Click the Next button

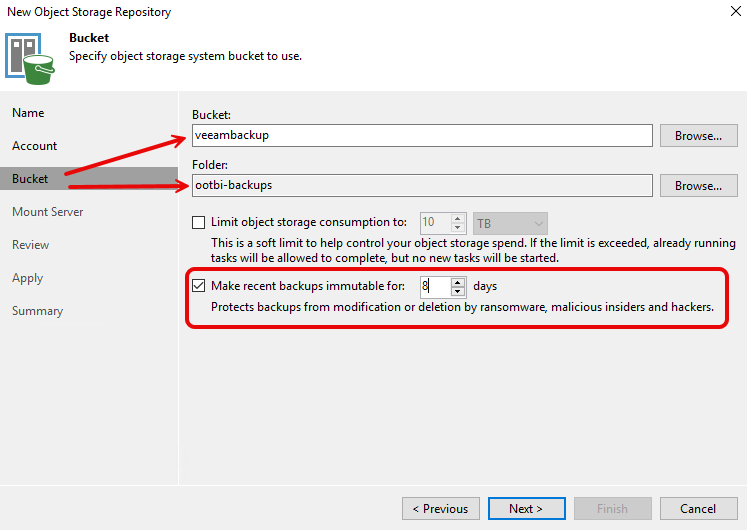pos(525,508)
